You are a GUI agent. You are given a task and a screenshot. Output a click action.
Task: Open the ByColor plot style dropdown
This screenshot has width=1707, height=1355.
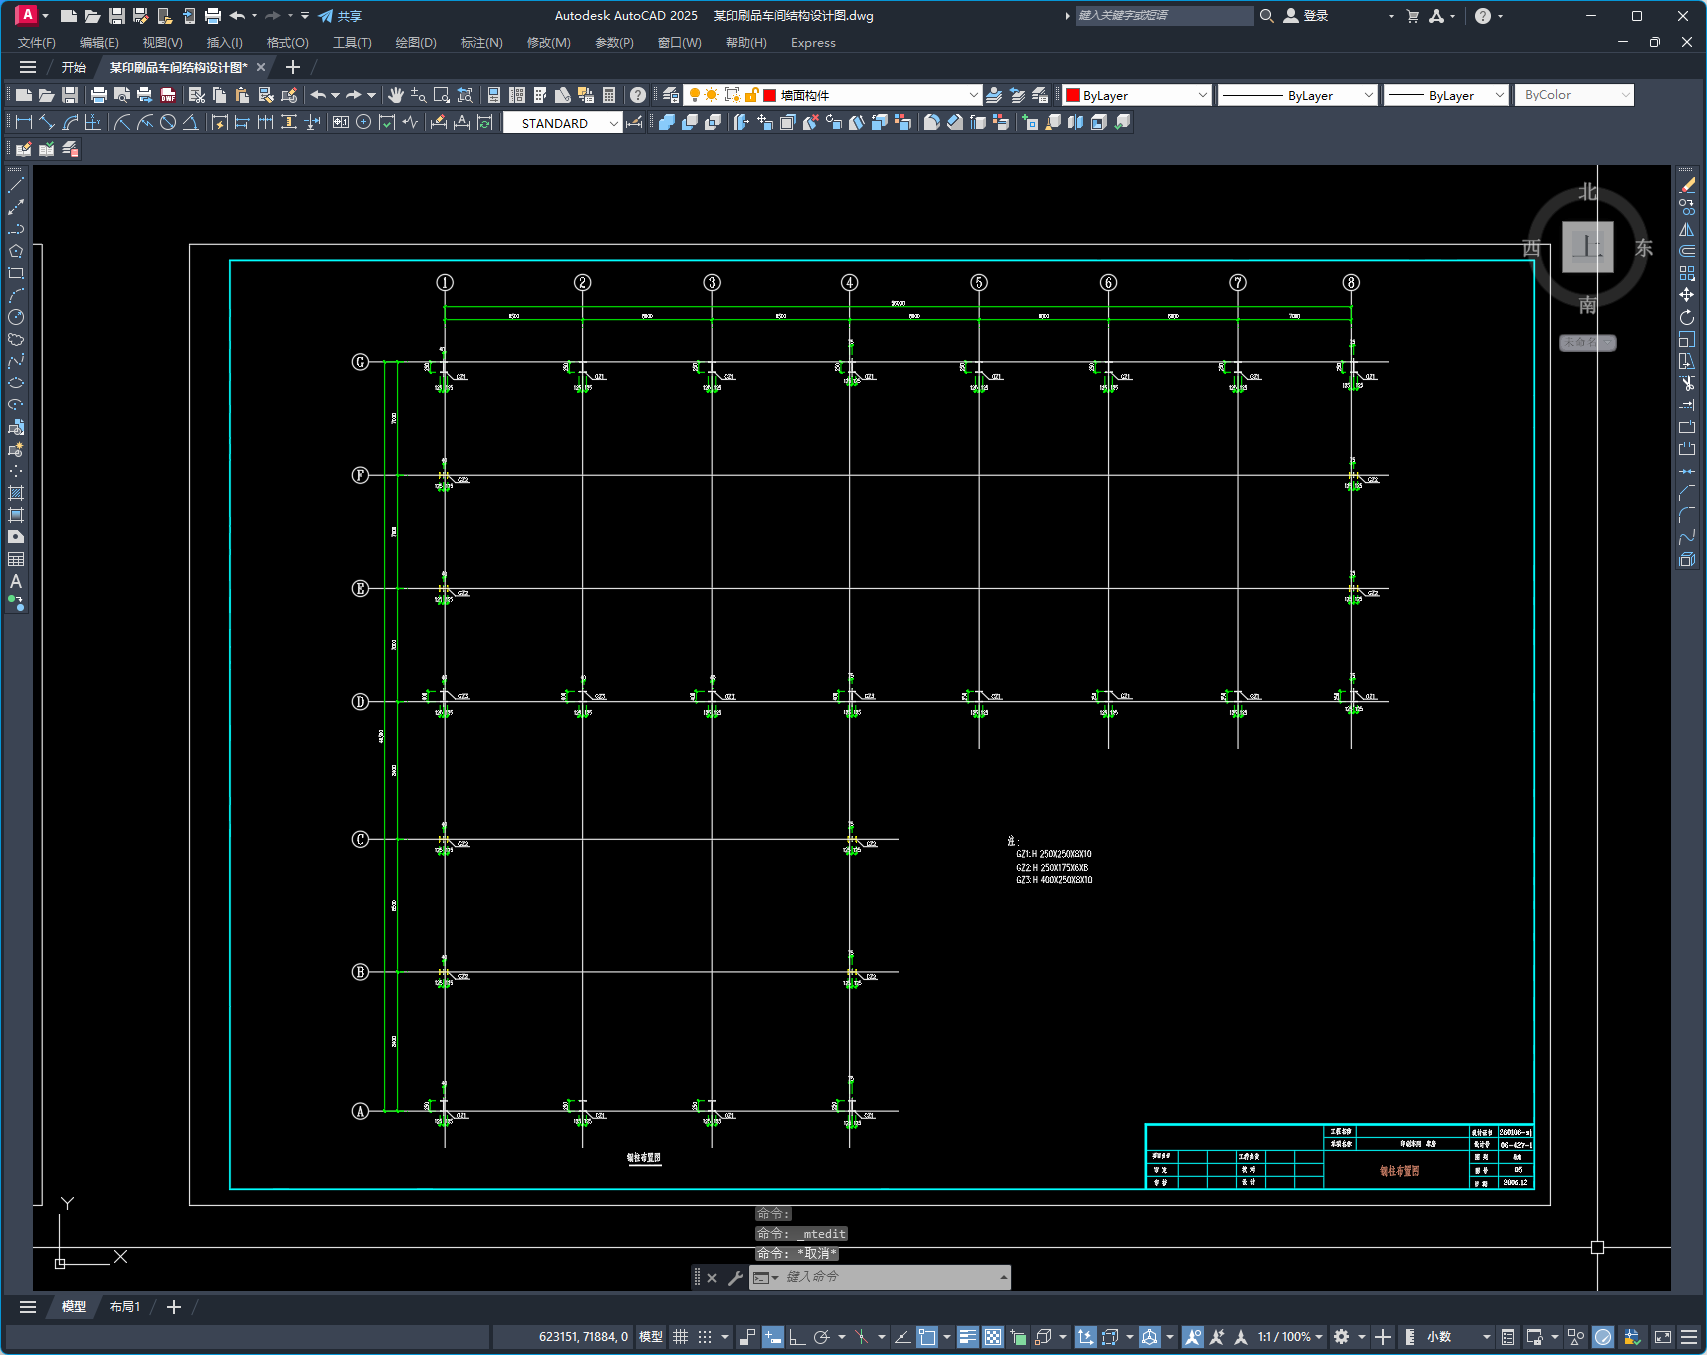[1574, 95]
